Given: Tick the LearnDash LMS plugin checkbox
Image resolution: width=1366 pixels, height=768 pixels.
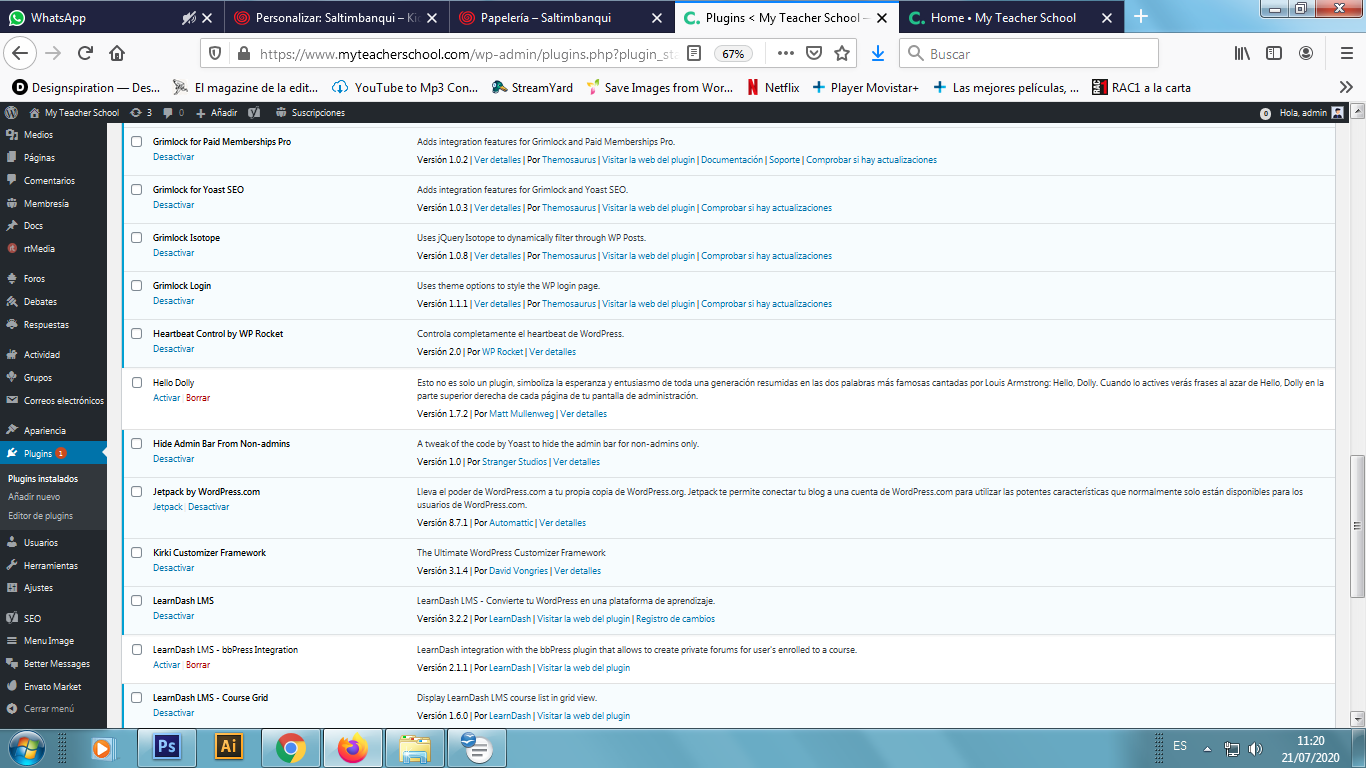Looking at the screenshot, I should [137, 601].
